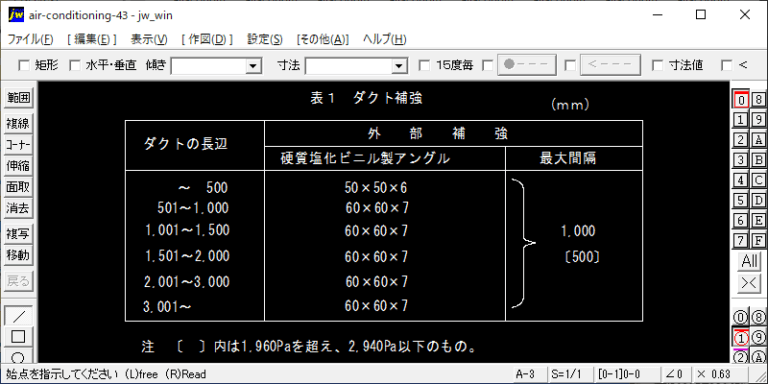768x384 pixels.
Task: Click inside the 傾き input field
Action: click(209, 66)
